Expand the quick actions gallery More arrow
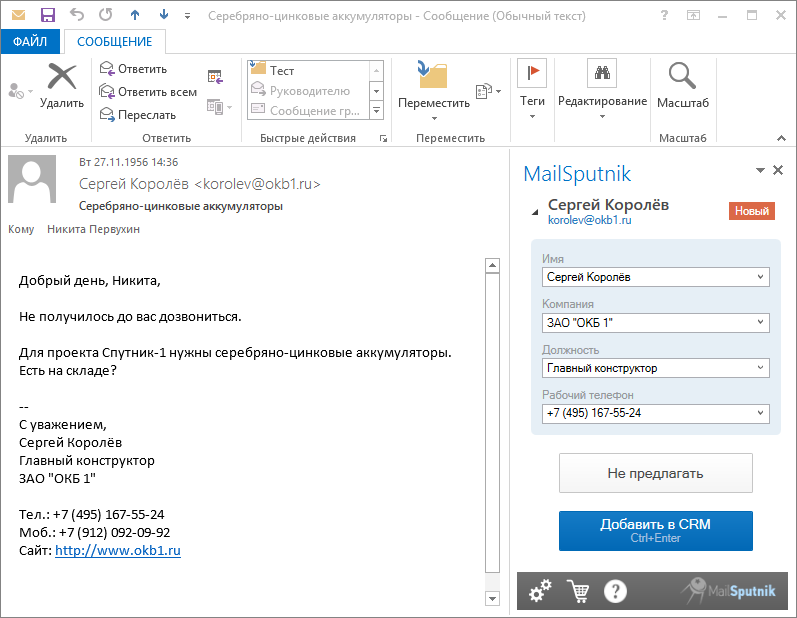797x618 pixels. [377, 110]
